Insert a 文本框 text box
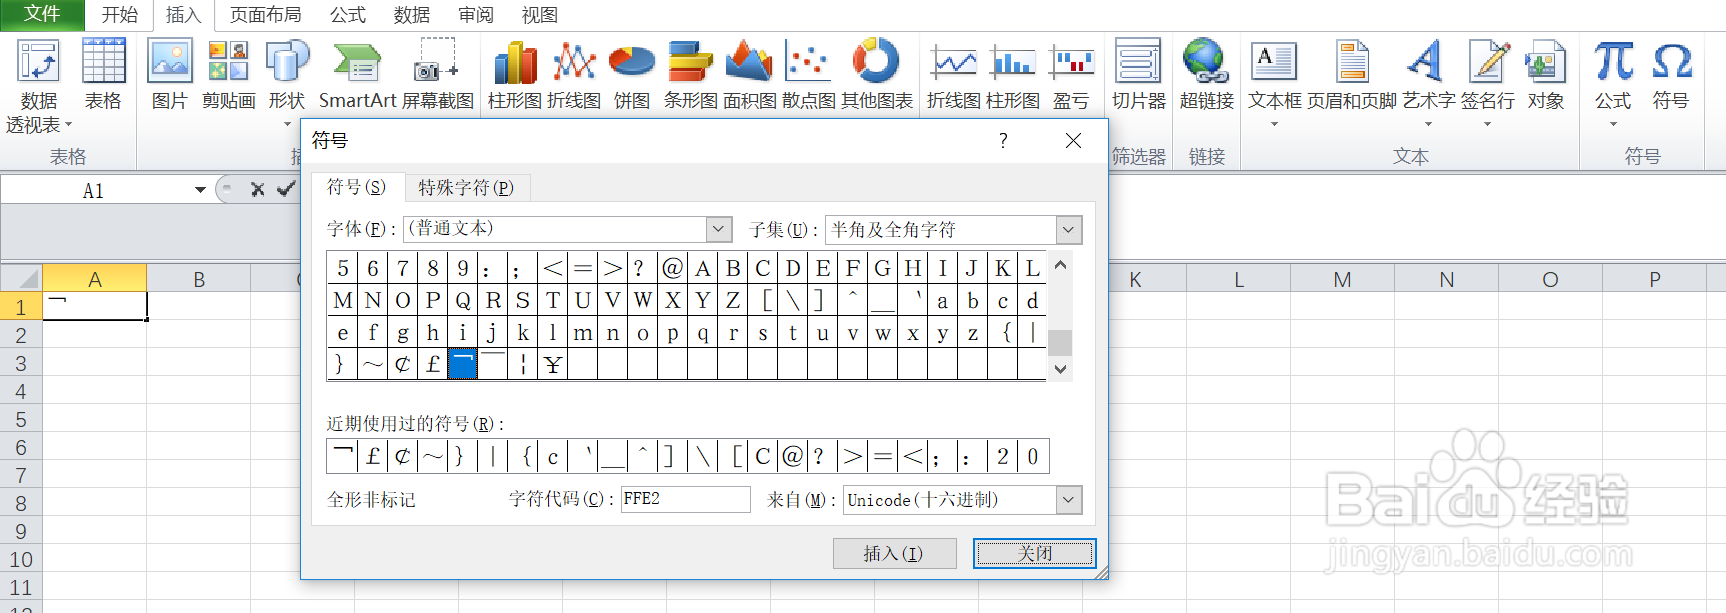1726x613 pixels. [x=1274, y=62]
